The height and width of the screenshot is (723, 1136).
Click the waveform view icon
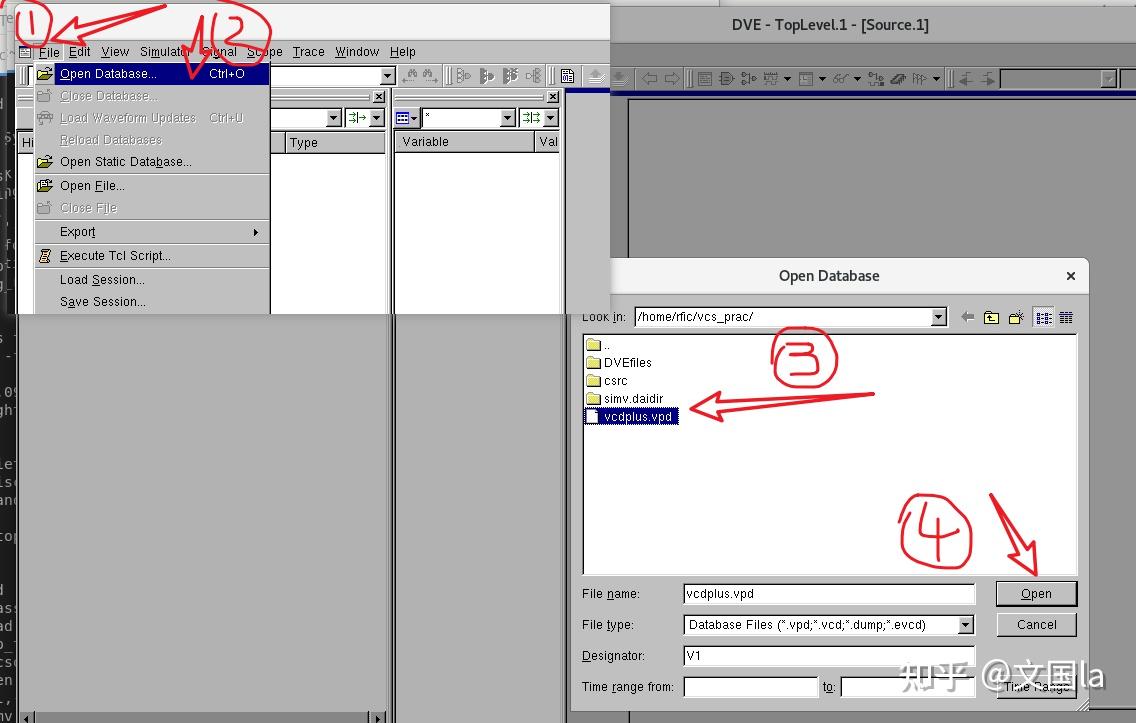[x=771, y=78]
